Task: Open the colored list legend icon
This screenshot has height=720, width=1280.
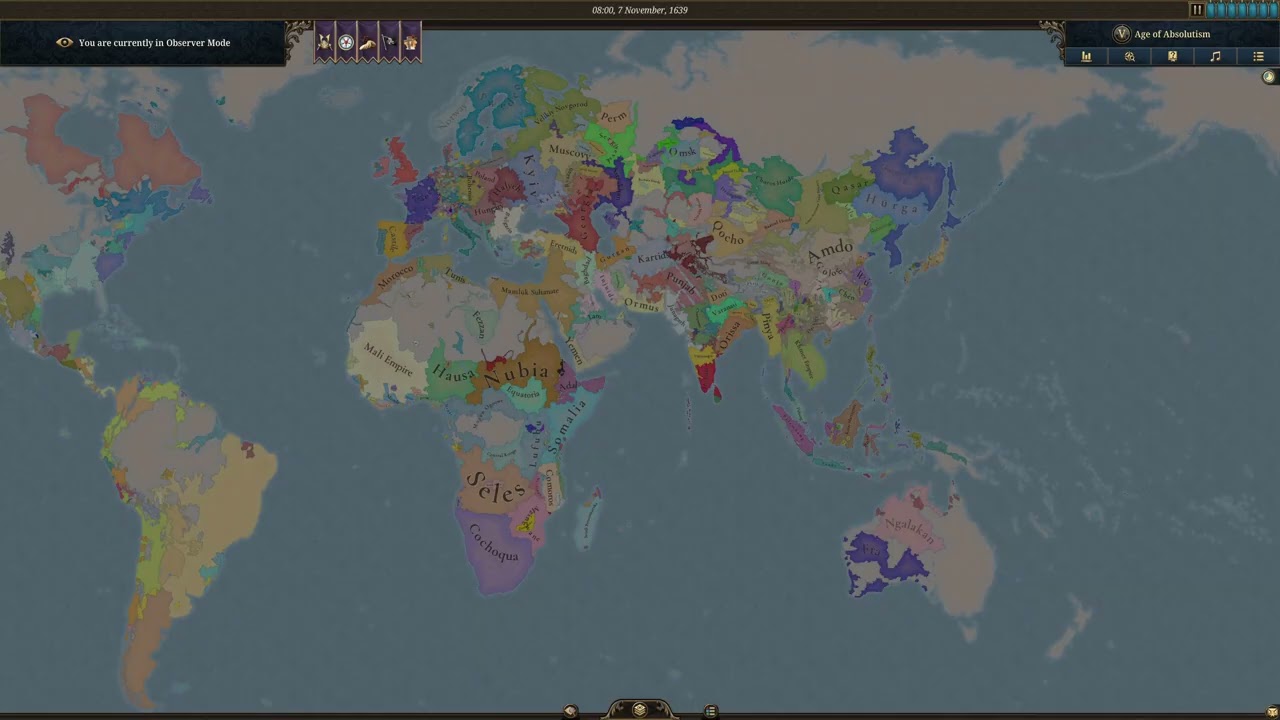Action: [711, 711]
